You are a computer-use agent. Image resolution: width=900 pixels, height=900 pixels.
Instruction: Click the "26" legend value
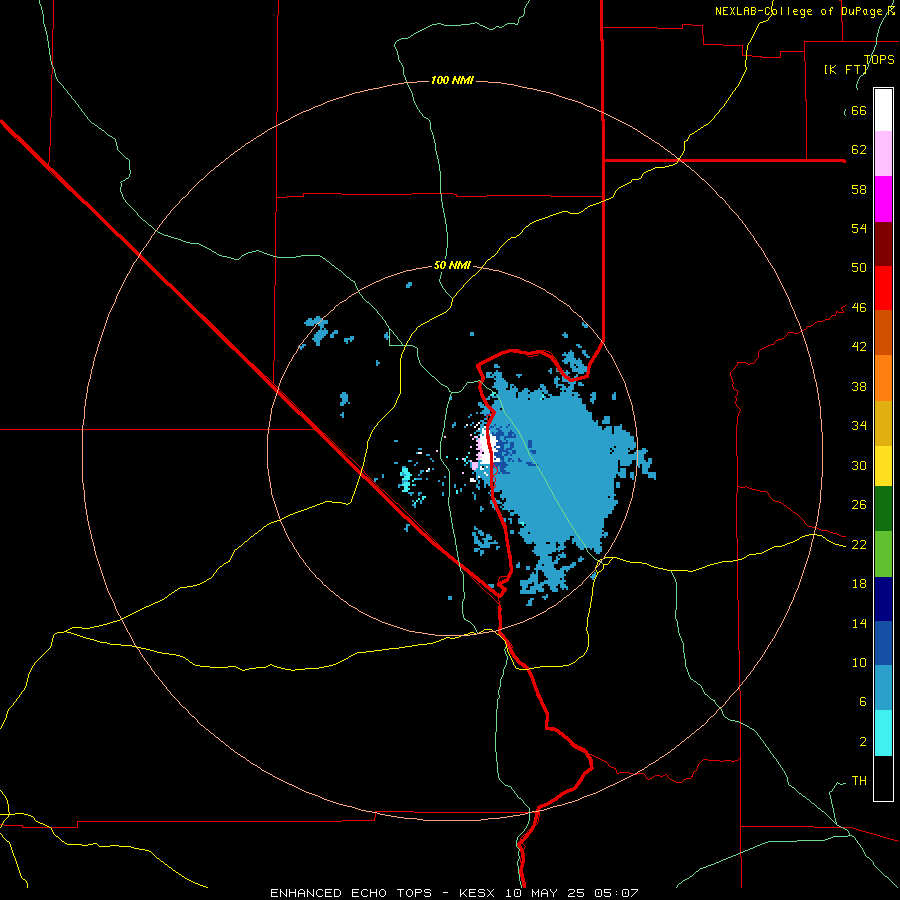pyautogui.click(x=859, y=505)
